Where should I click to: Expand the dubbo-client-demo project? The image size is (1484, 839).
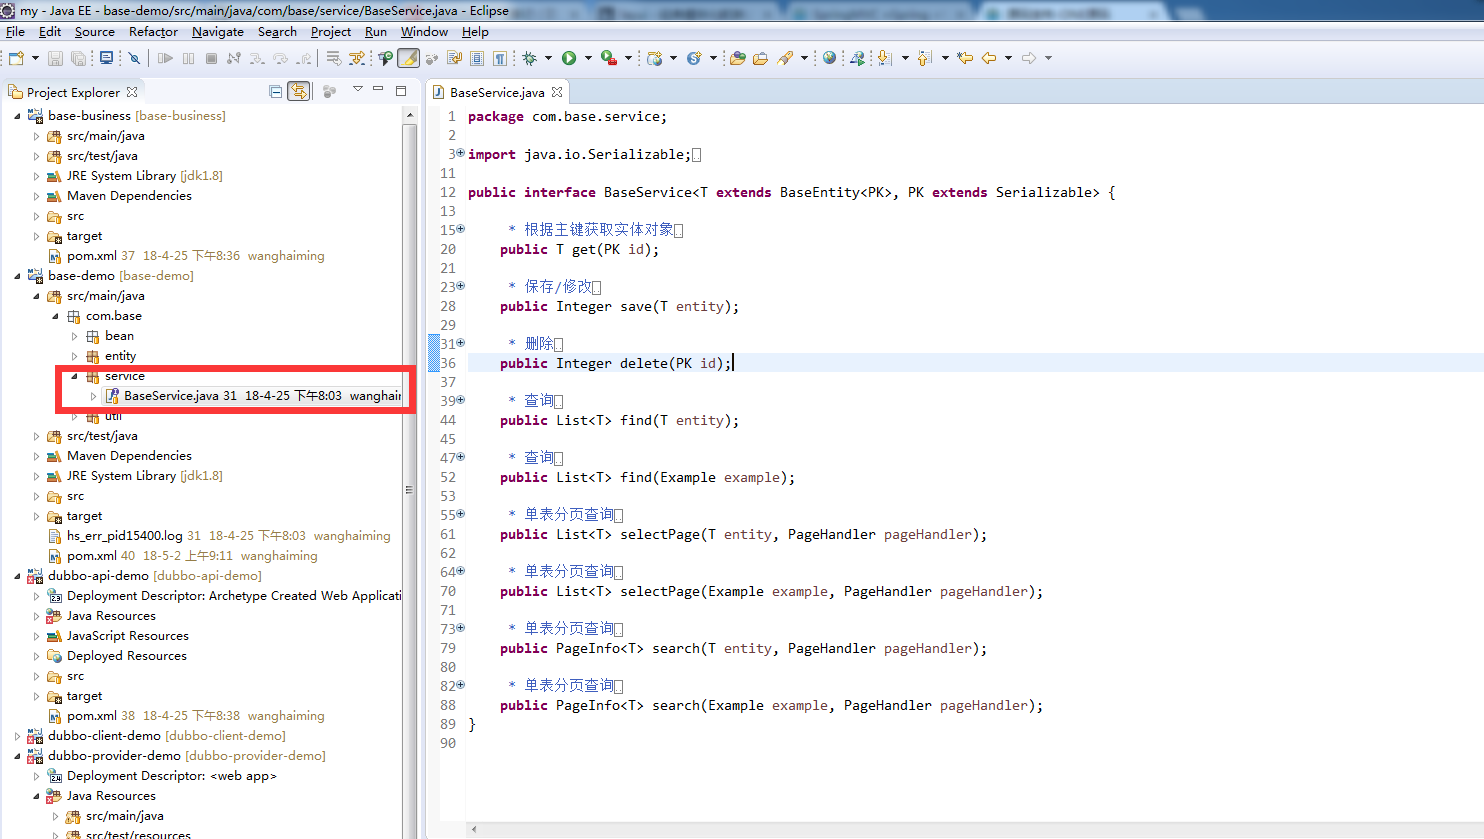(18, 736)
